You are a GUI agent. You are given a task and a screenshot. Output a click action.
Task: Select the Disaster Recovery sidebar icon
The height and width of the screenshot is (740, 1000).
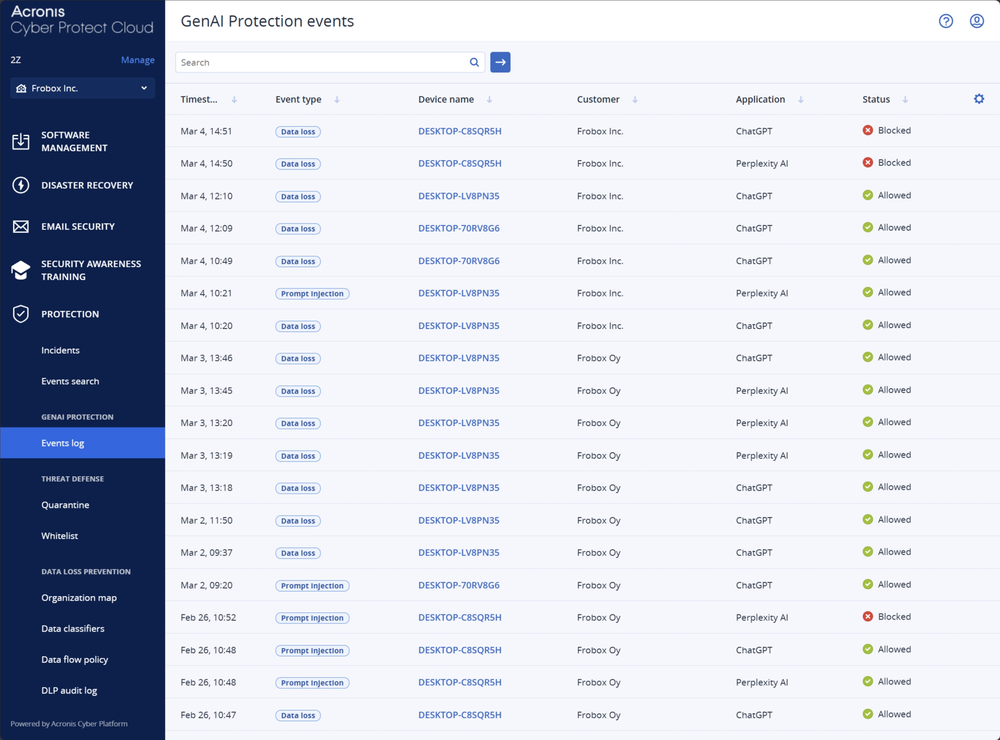click(x=21, y=185)
